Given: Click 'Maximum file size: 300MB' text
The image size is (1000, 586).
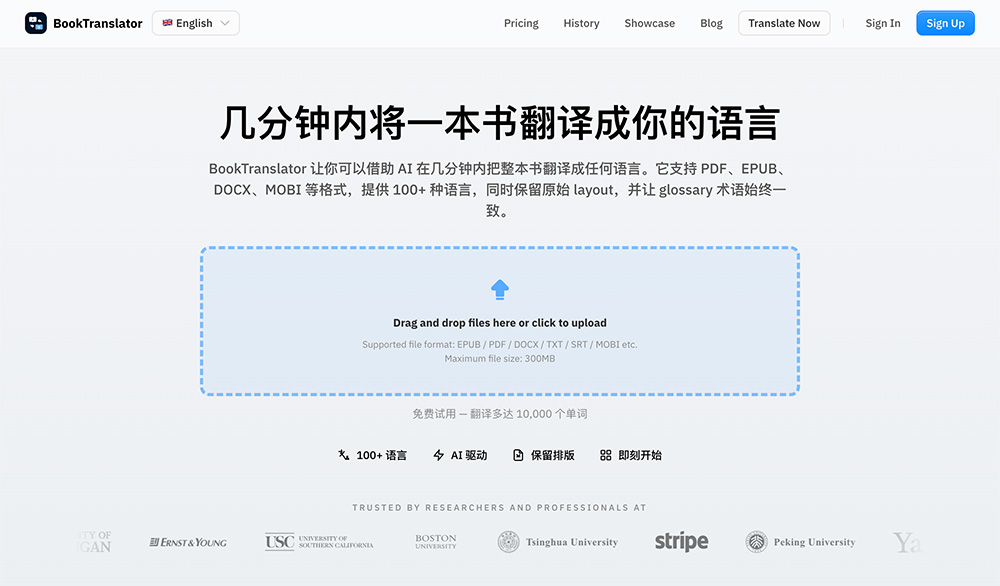Looking at the screenshot, I should click(500, 358).
